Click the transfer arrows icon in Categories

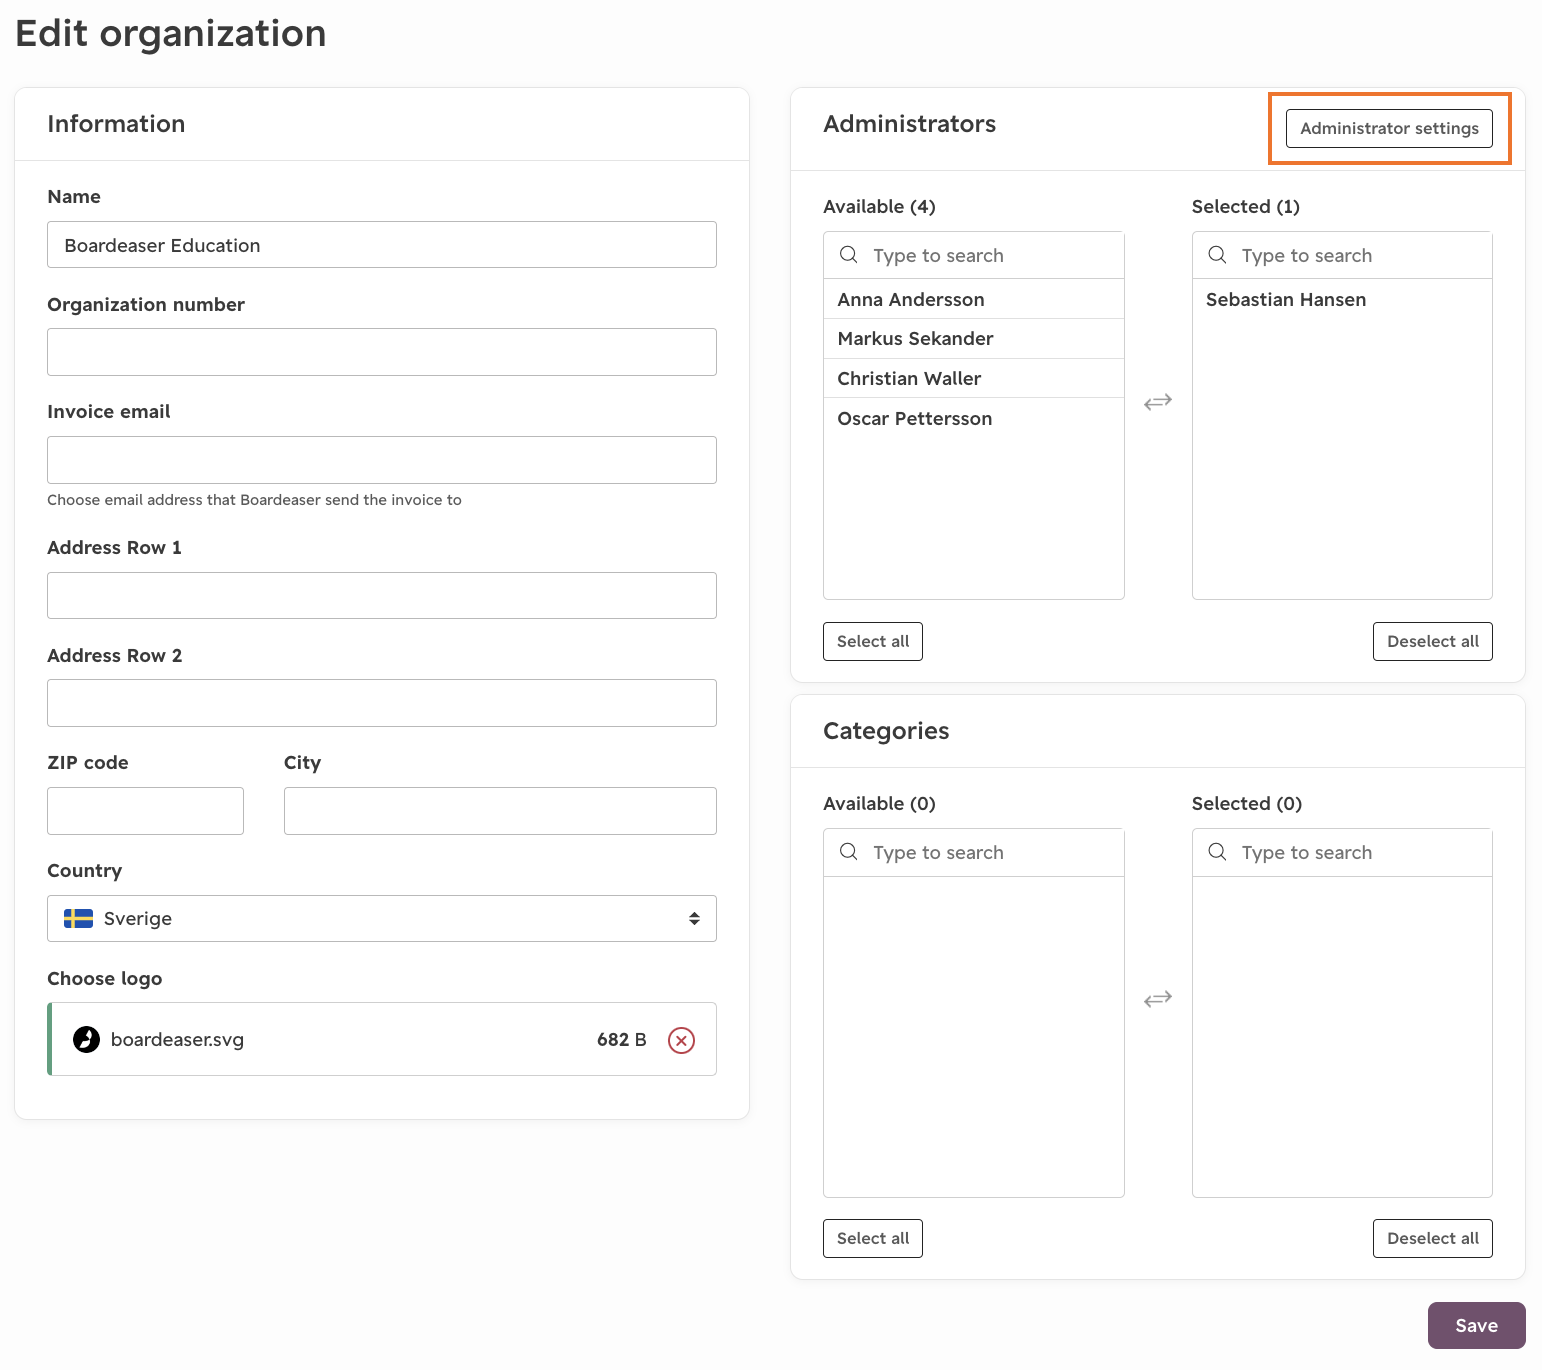click(x=1158, y=999)
